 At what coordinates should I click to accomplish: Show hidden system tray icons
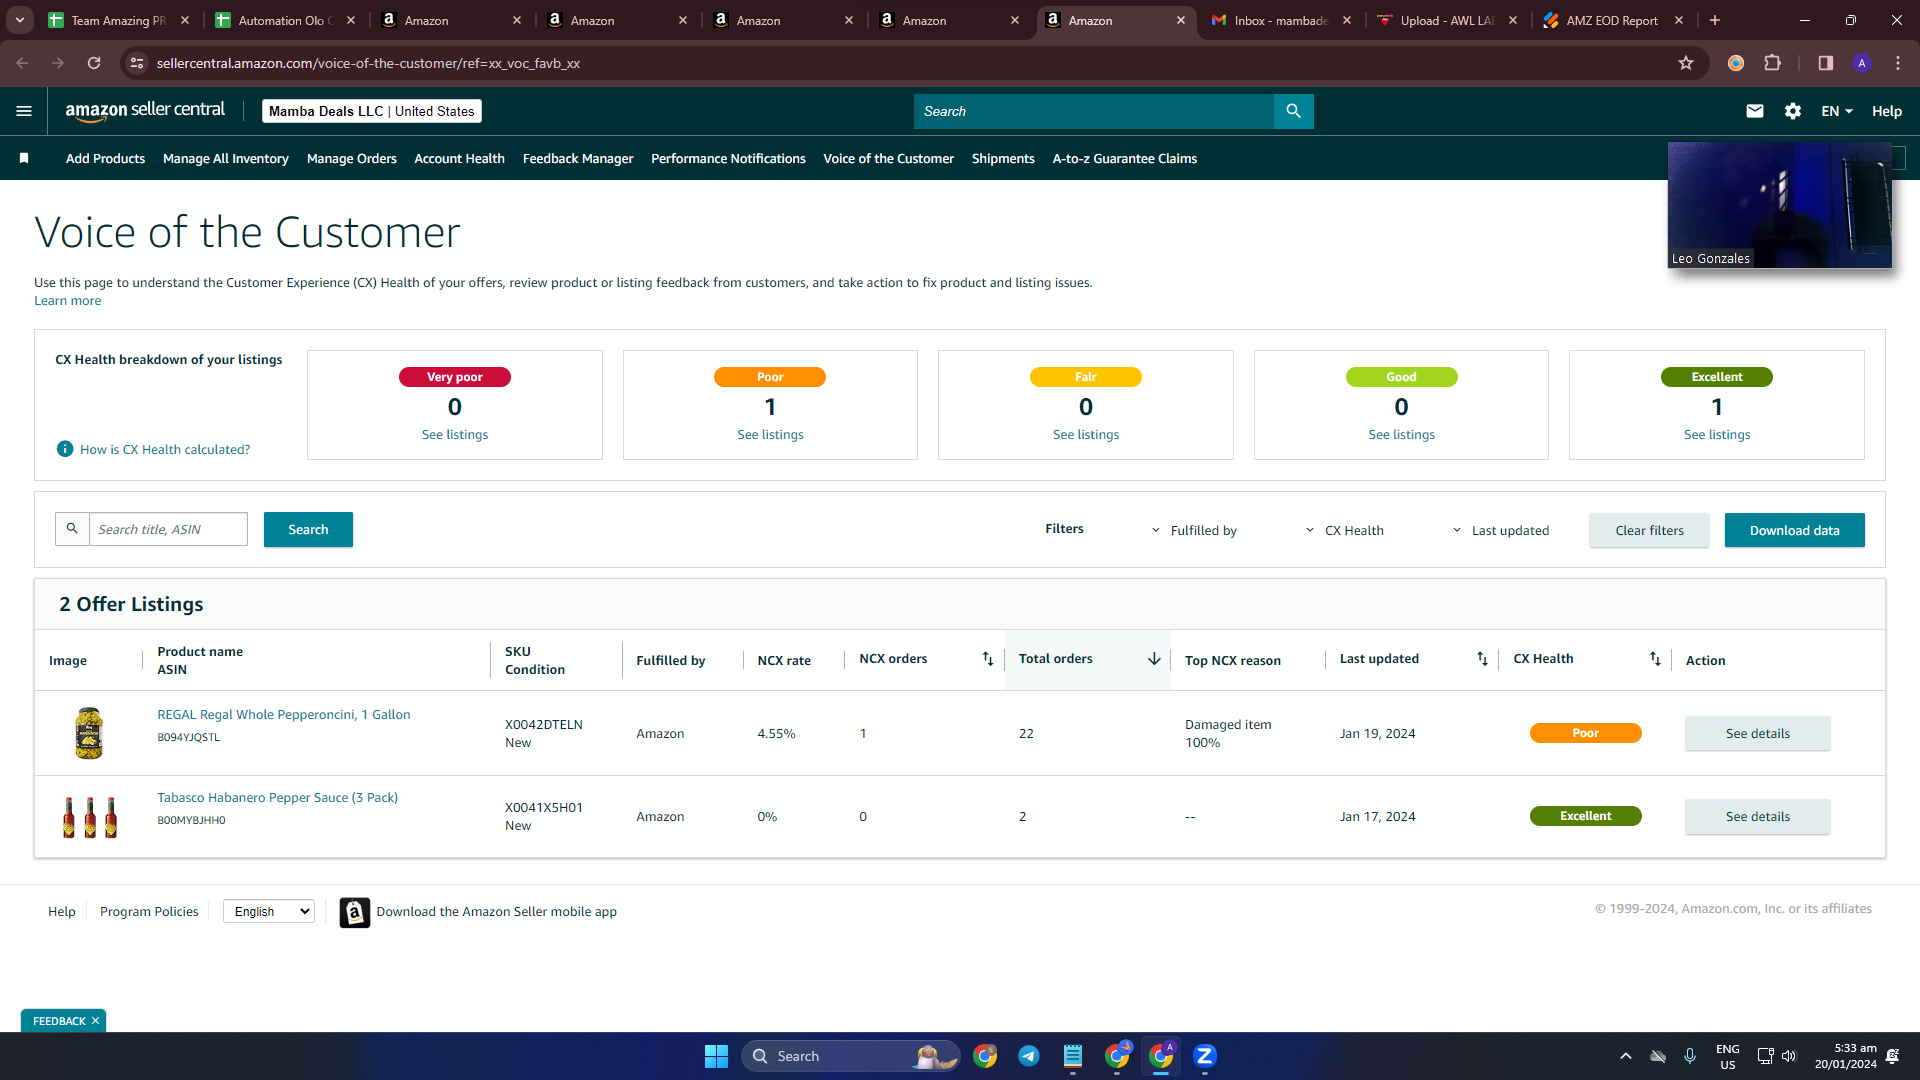(1626, 1056)
